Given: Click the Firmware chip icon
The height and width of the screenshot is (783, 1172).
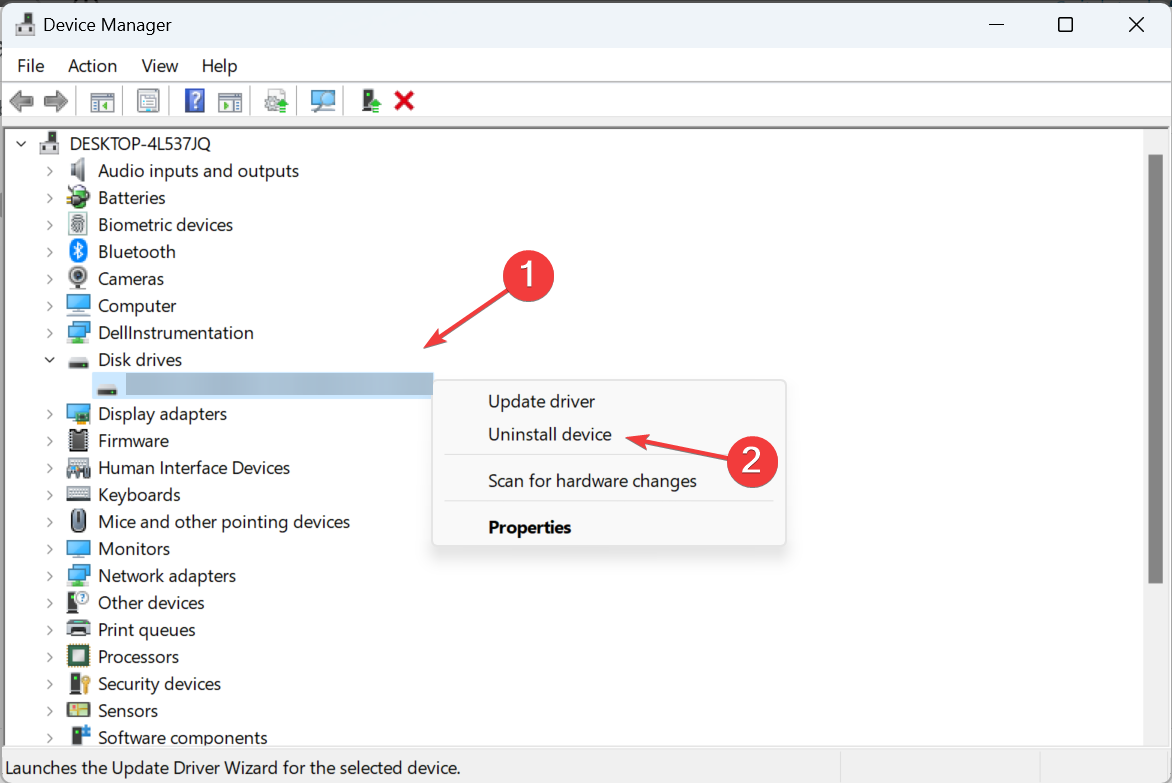Looking at the screenshot, I should (78, 440).
